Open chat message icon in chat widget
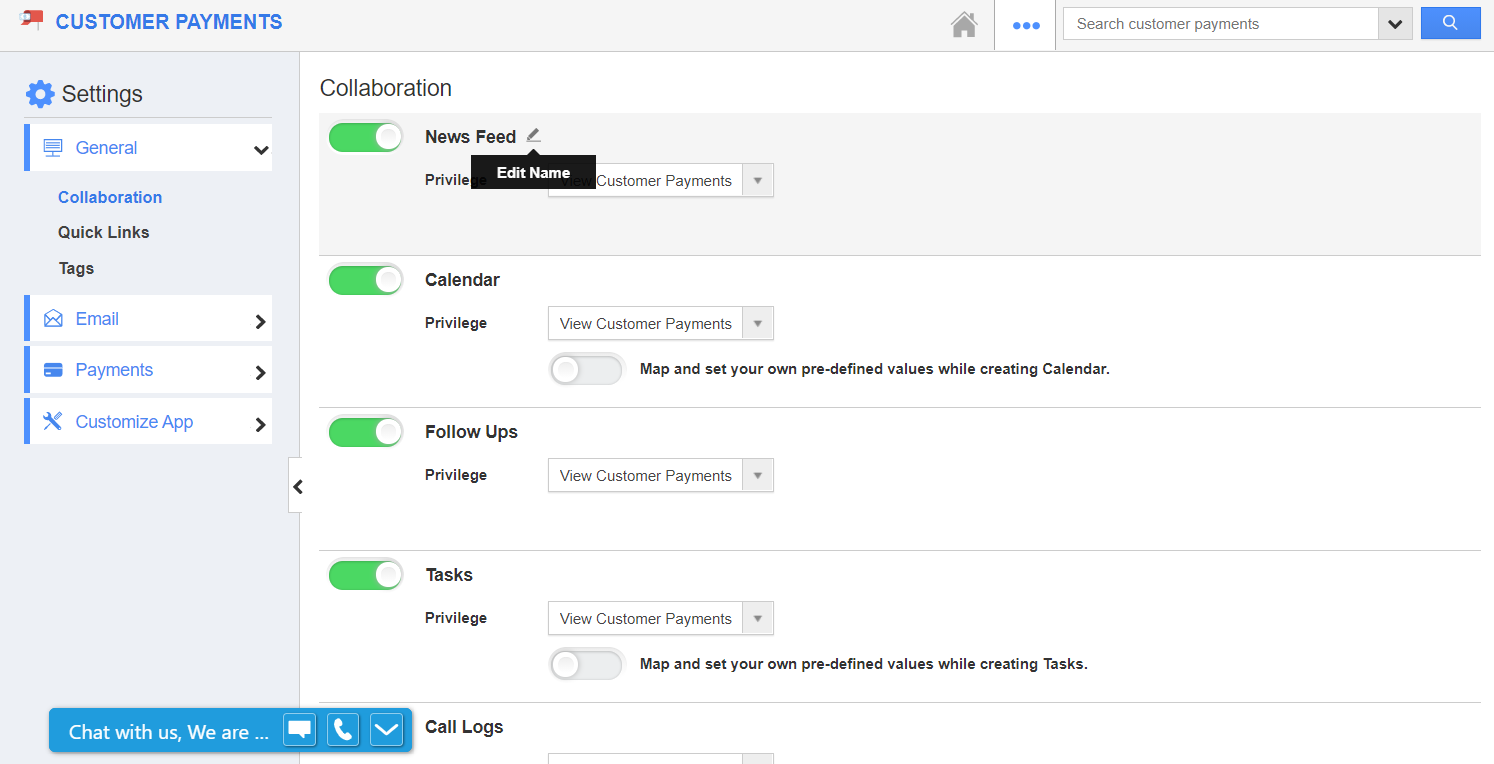Image resolution: width=1494 pixels, height=764 pixels. tap(300, 730)
